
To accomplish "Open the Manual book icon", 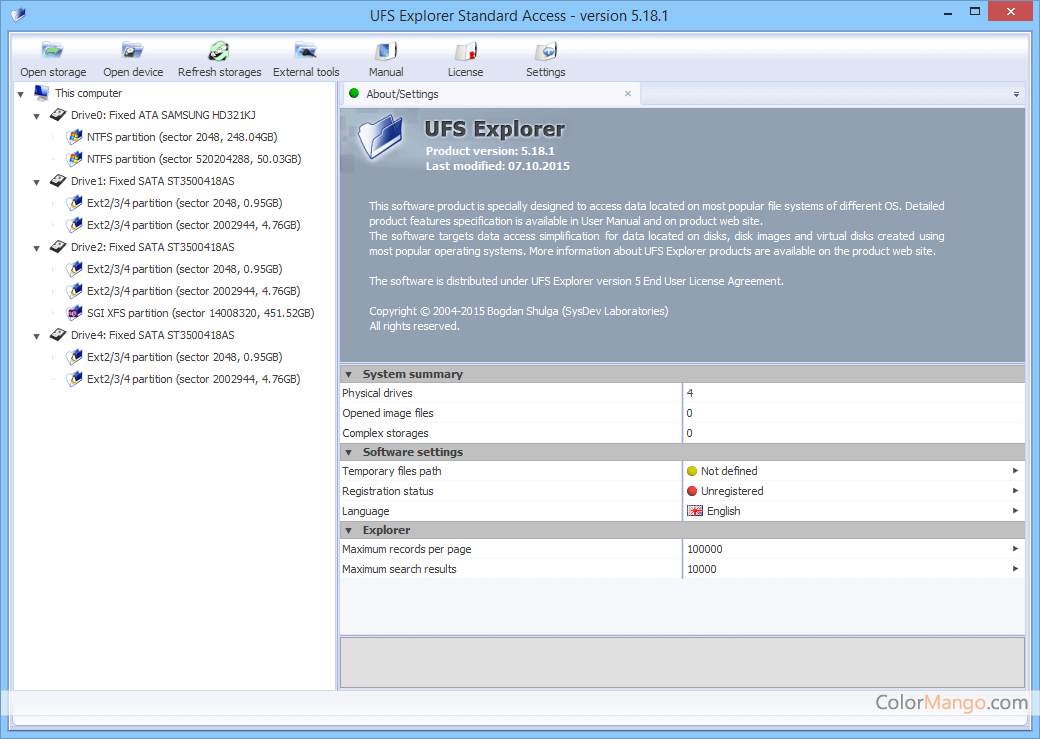I will (386, 52).
